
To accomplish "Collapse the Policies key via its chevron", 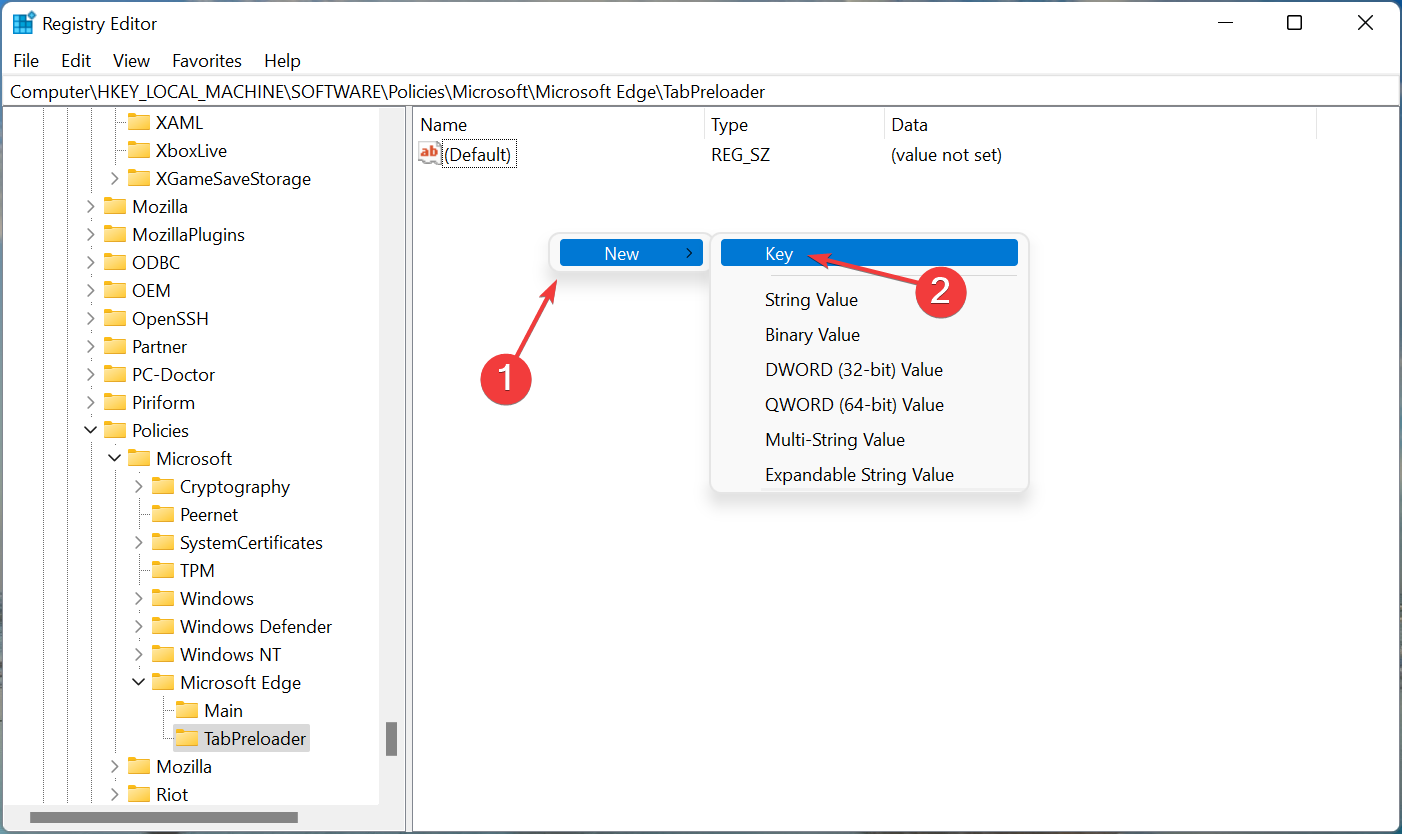I will tap(89, 430).
